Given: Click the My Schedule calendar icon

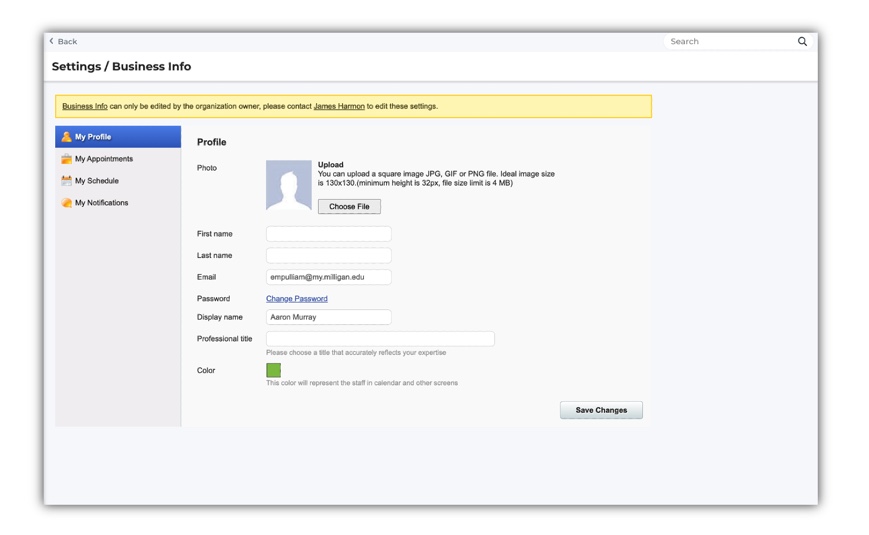Looking at the screenshot, I should pos(66,181).
